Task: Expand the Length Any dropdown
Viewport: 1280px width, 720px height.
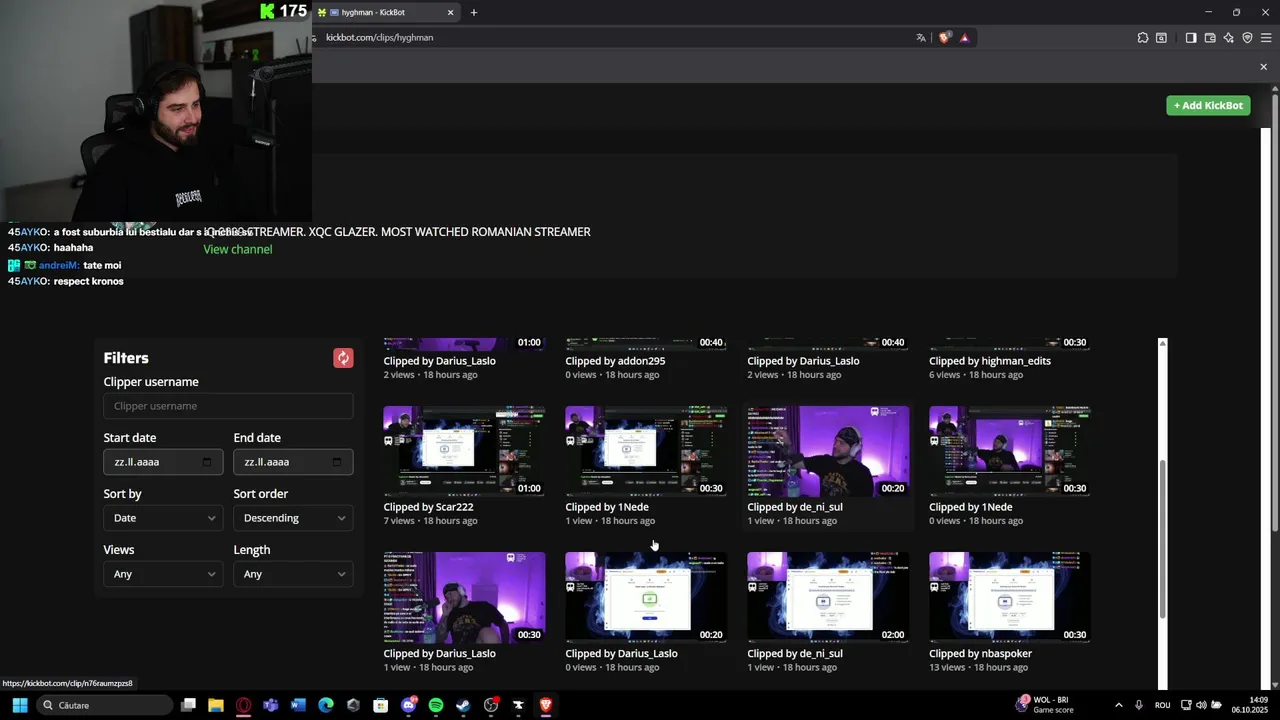Action: (293, 574)
